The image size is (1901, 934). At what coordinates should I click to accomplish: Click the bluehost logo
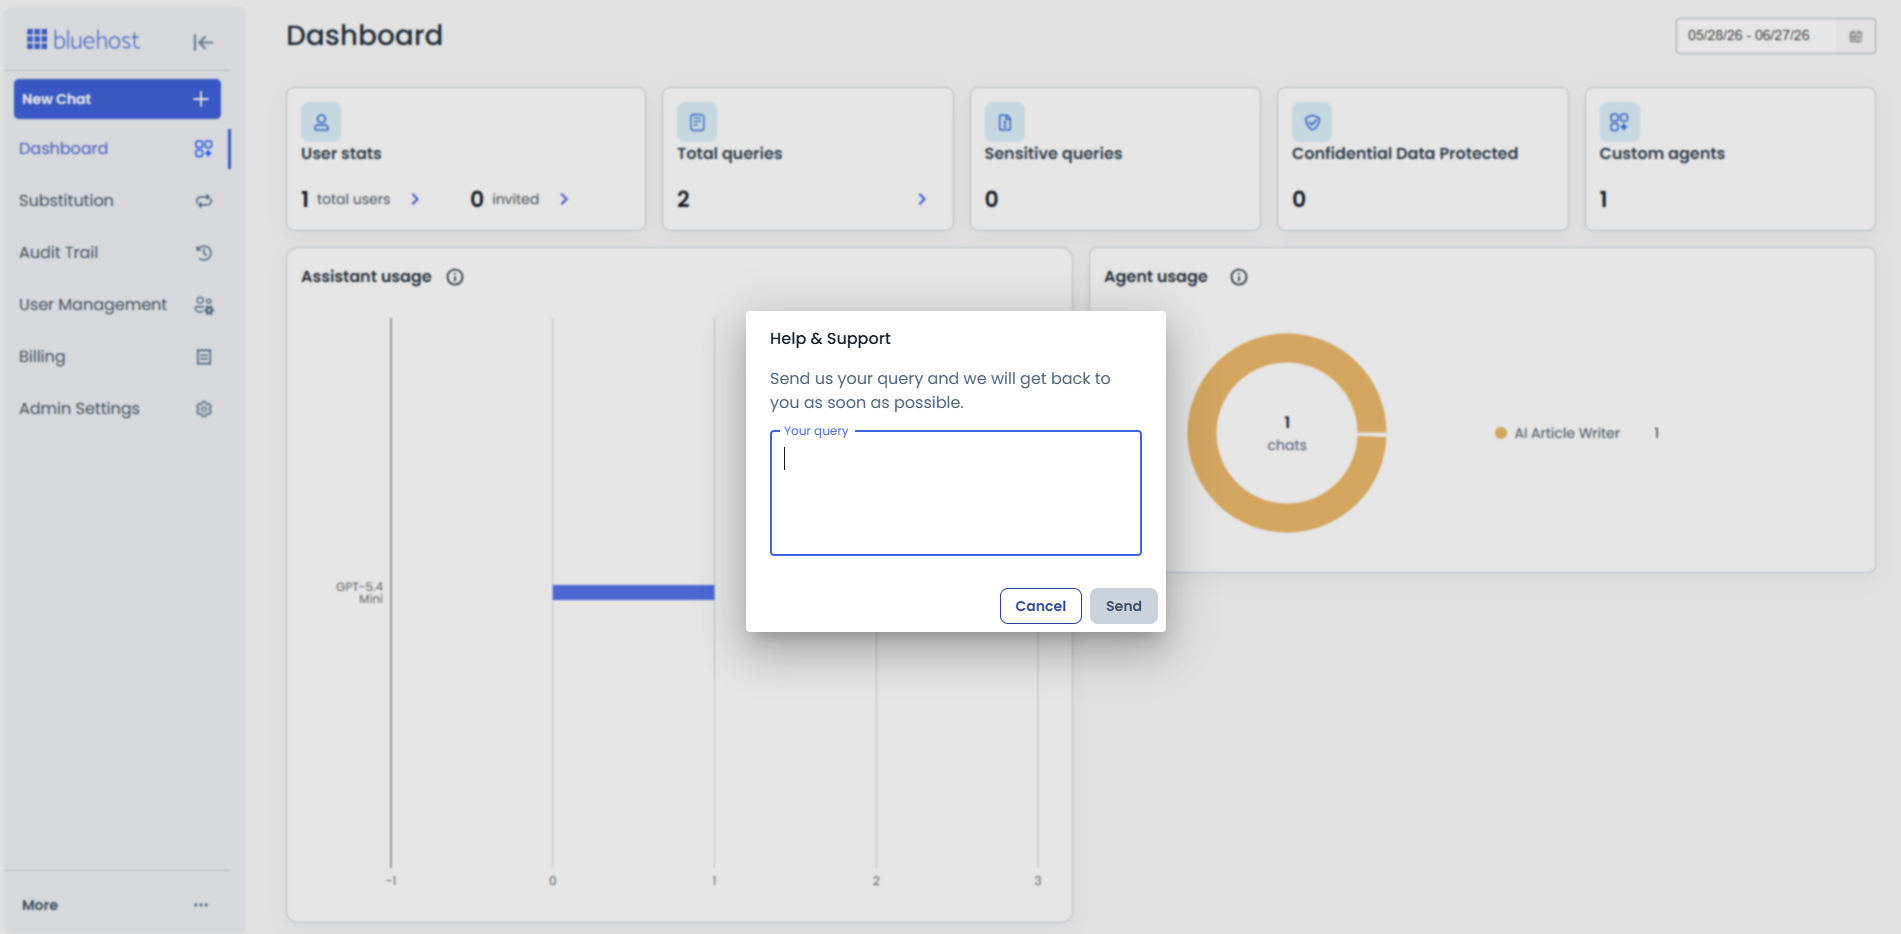pyautogui.click(x=83, y=40)
